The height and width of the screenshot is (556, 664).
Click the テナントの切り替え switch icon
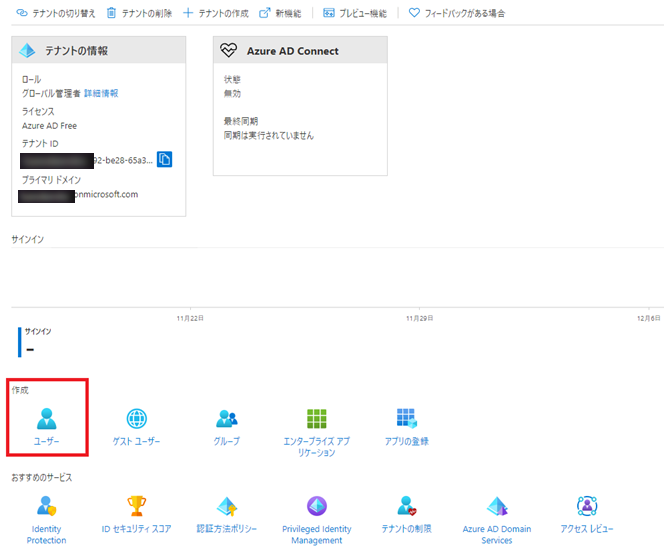pyautogui.click(x=22, y=13)
